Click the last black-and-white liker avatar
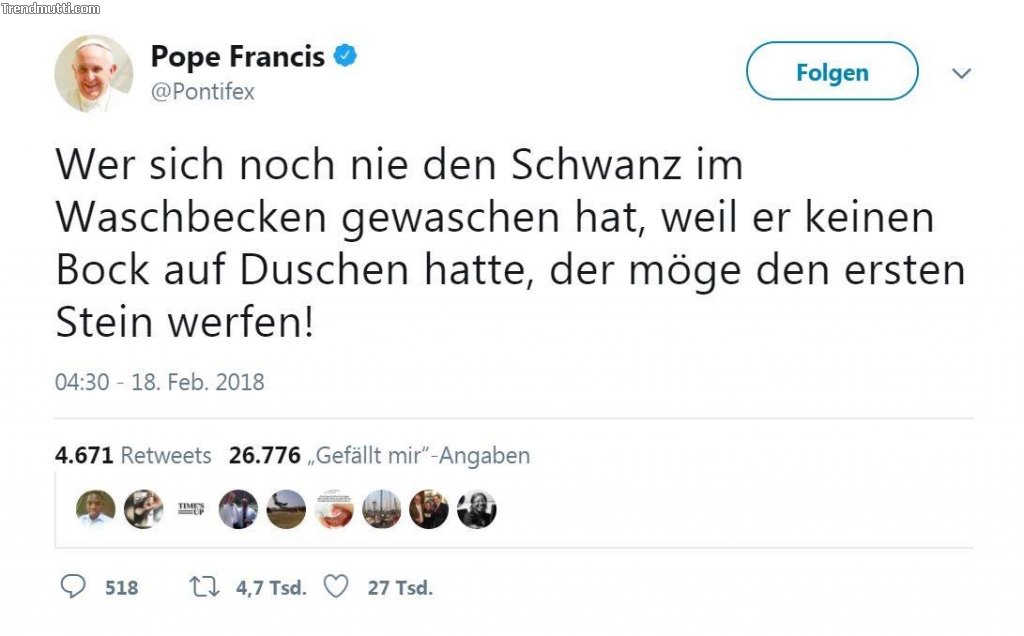The width and height of the screenshot is (1024, 636). (476, 509)
